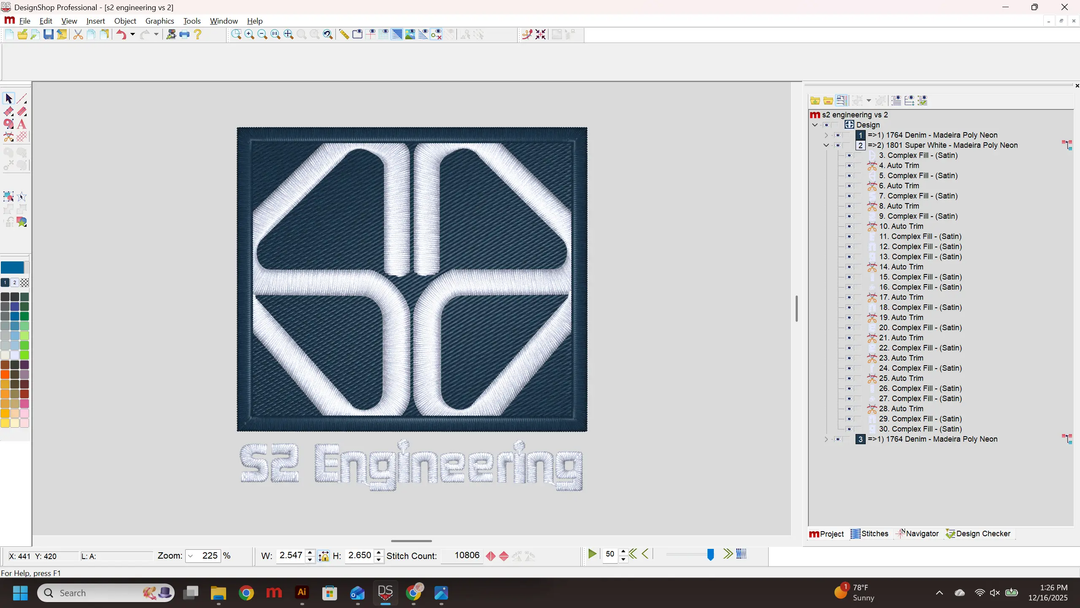Click the Cut scissors toolbar icon
Image resolution: width=1080 pixels, height=608 pixels.
click(x=78, y=34)
